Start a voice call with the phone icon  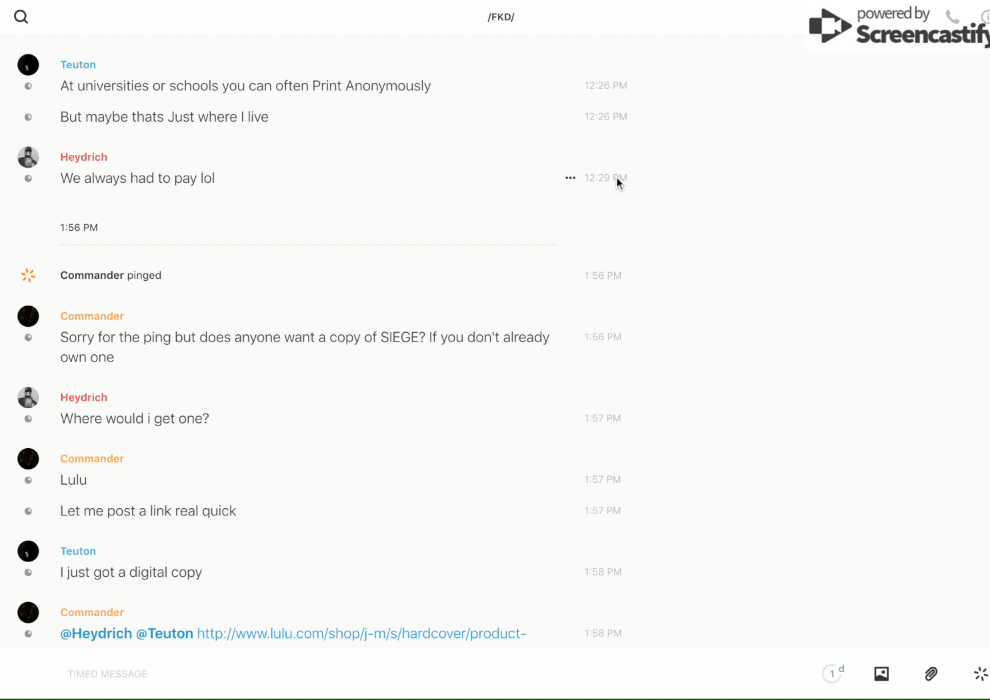(x=952, y=17)
